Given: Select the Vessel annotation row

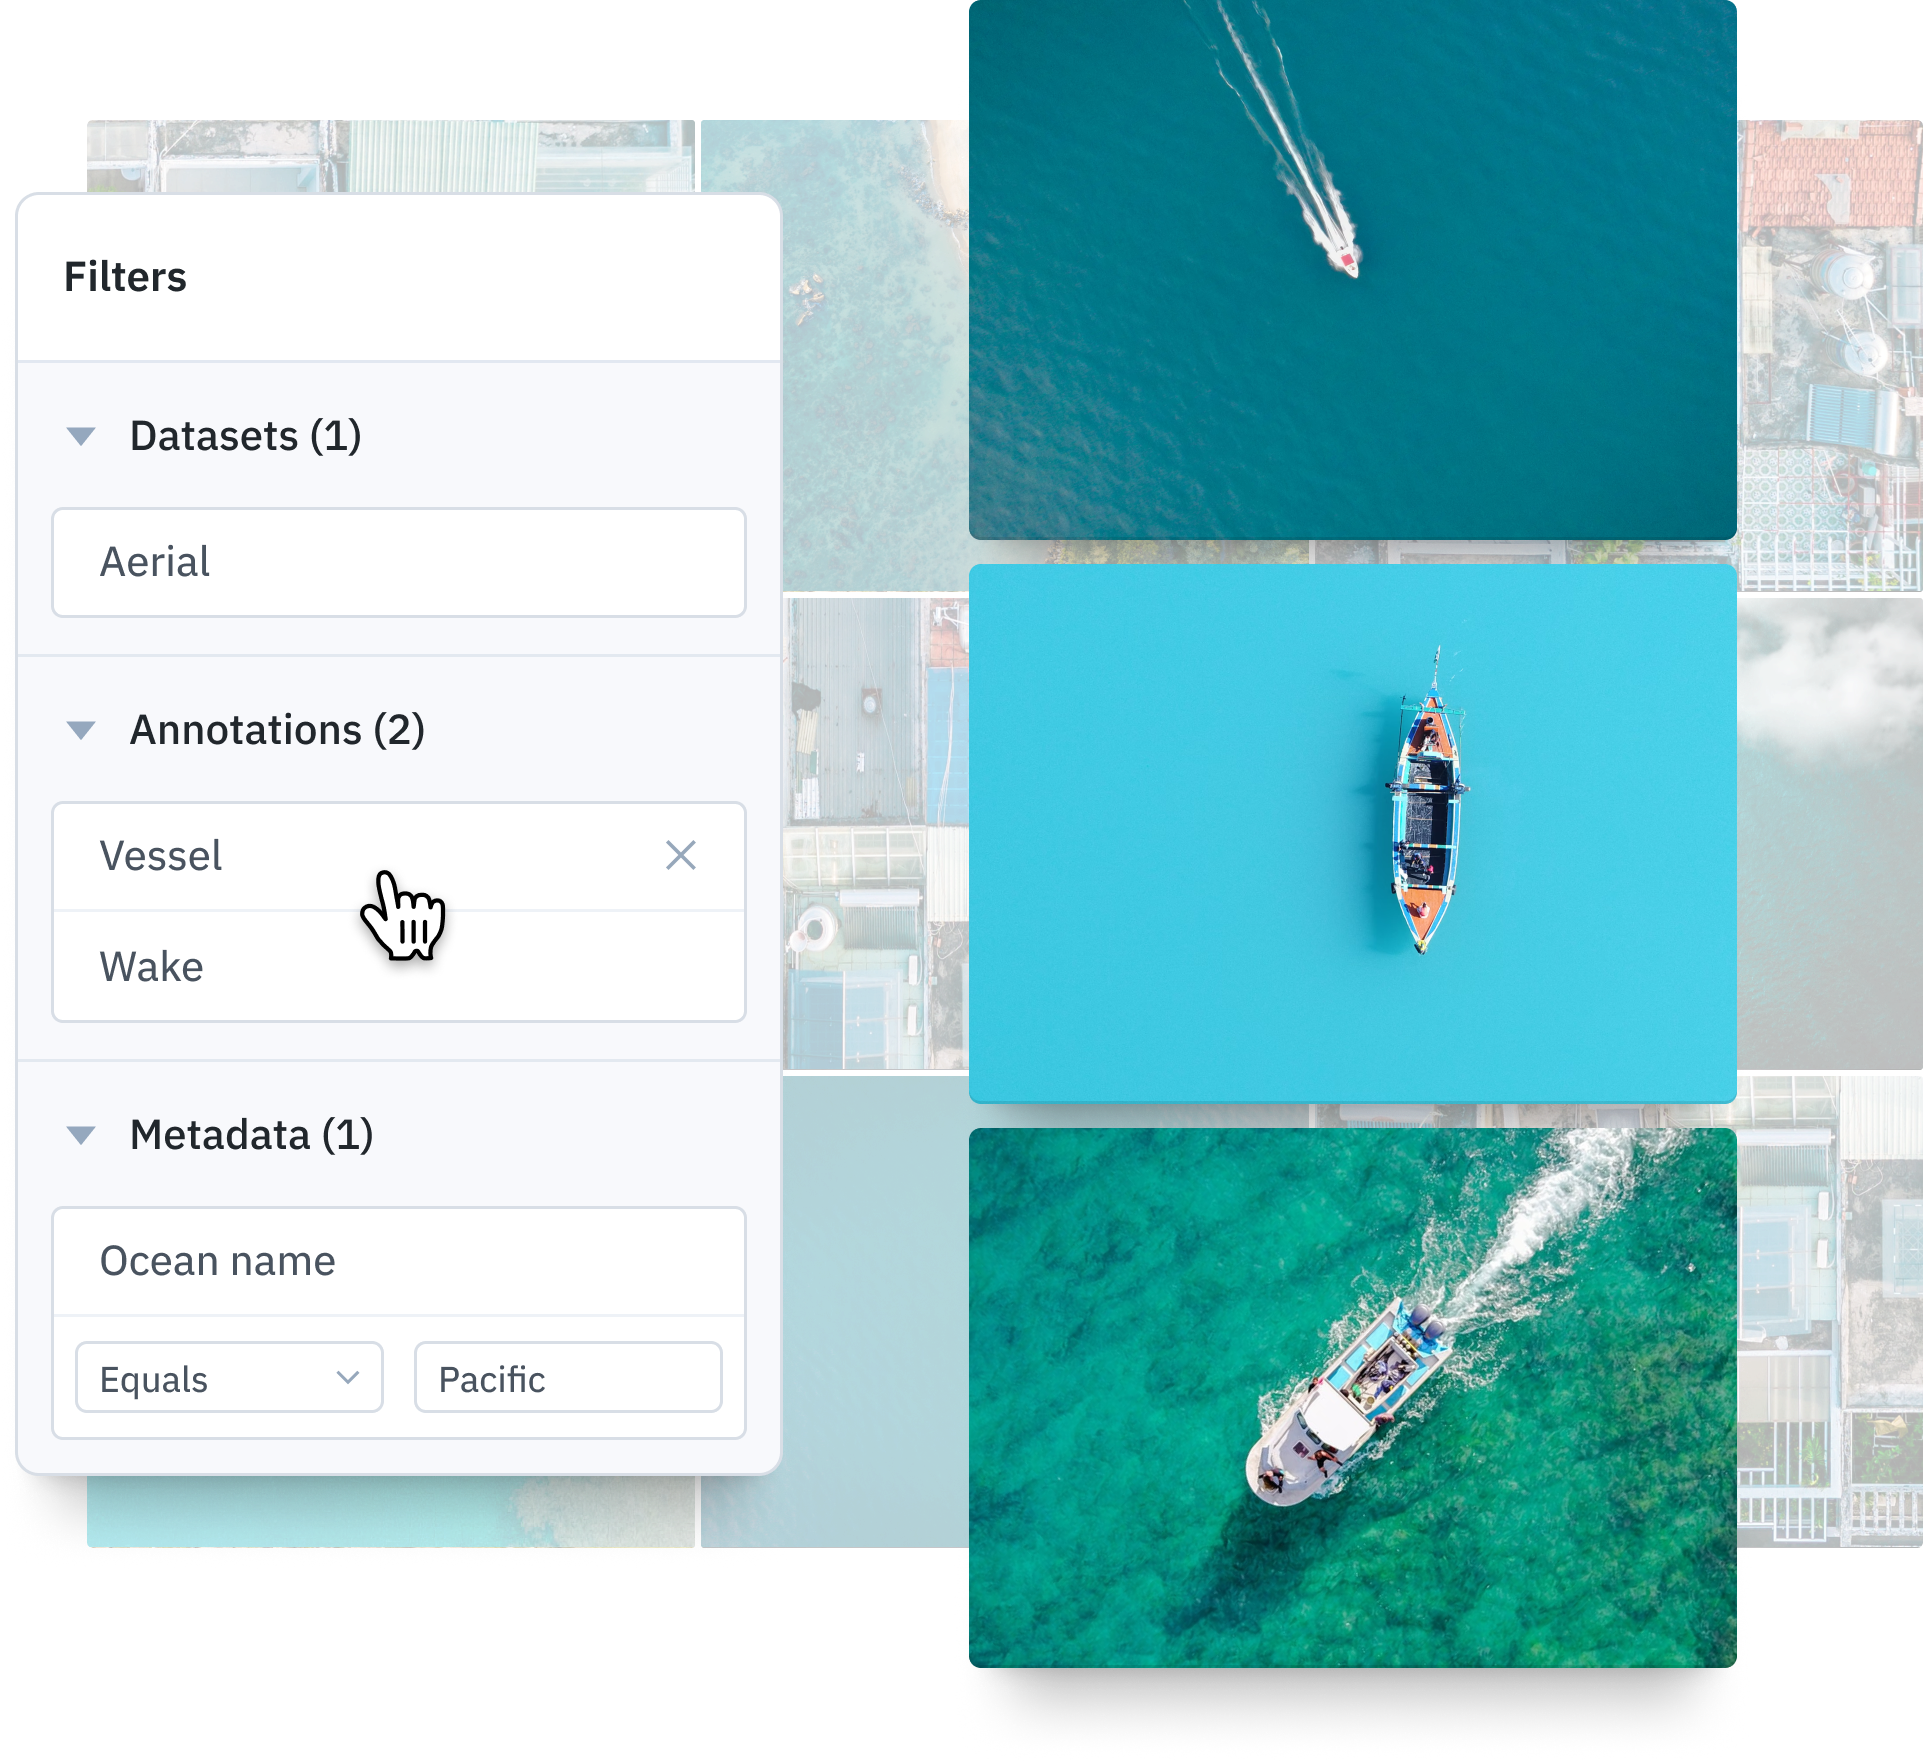Looking at the screenshot, I should tap(399, 856).
